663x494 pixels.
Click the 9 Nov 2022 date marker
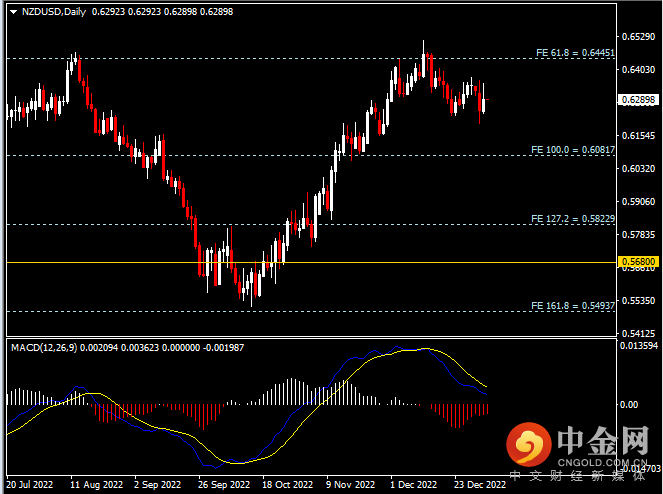point(349,484)
